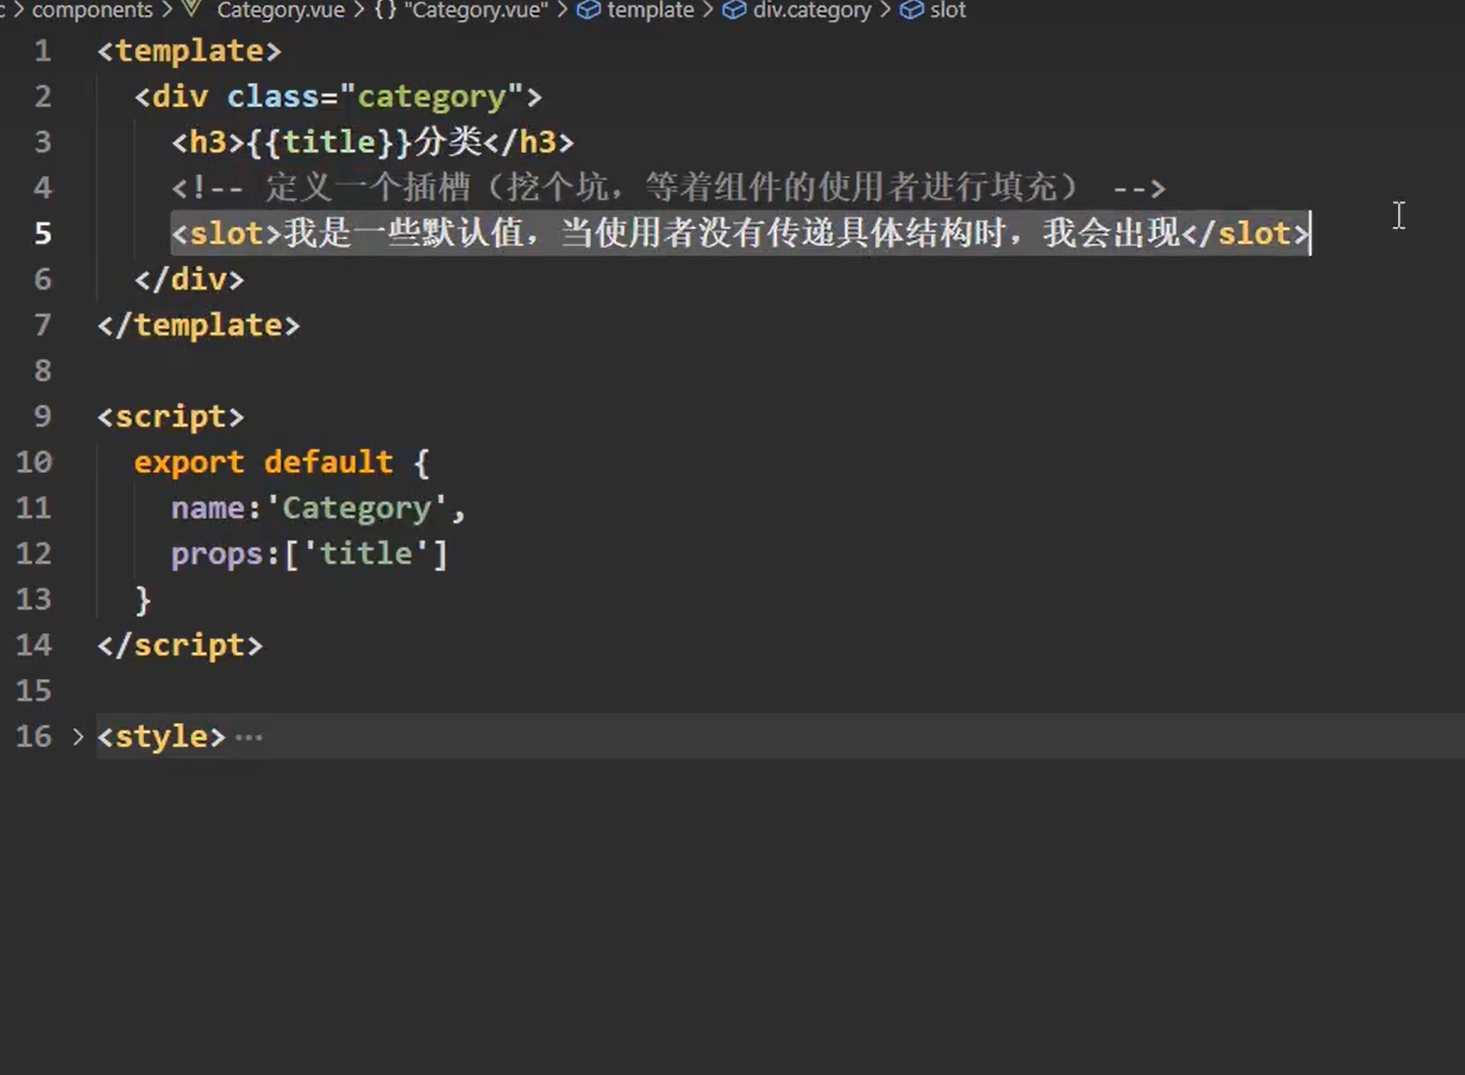Click the braces icon in breadcrumb
The width and height of the screenshot is (1465, 1075).
[385, 10]
